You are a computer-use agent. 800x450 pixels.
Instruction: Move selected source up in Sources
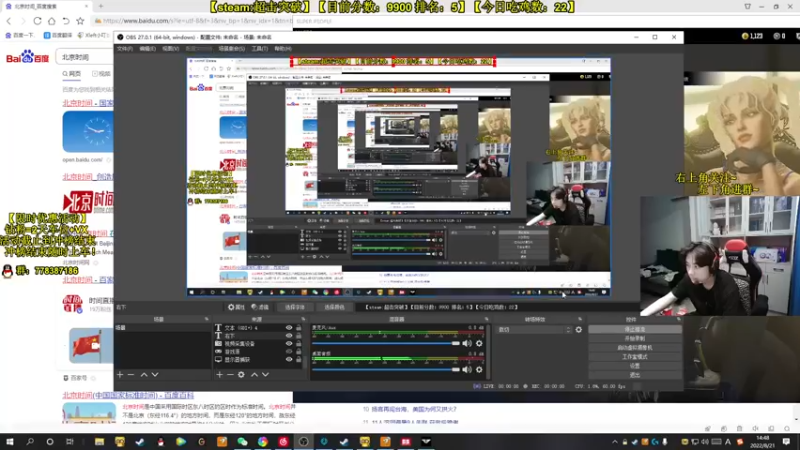click(x=254, y=374)
